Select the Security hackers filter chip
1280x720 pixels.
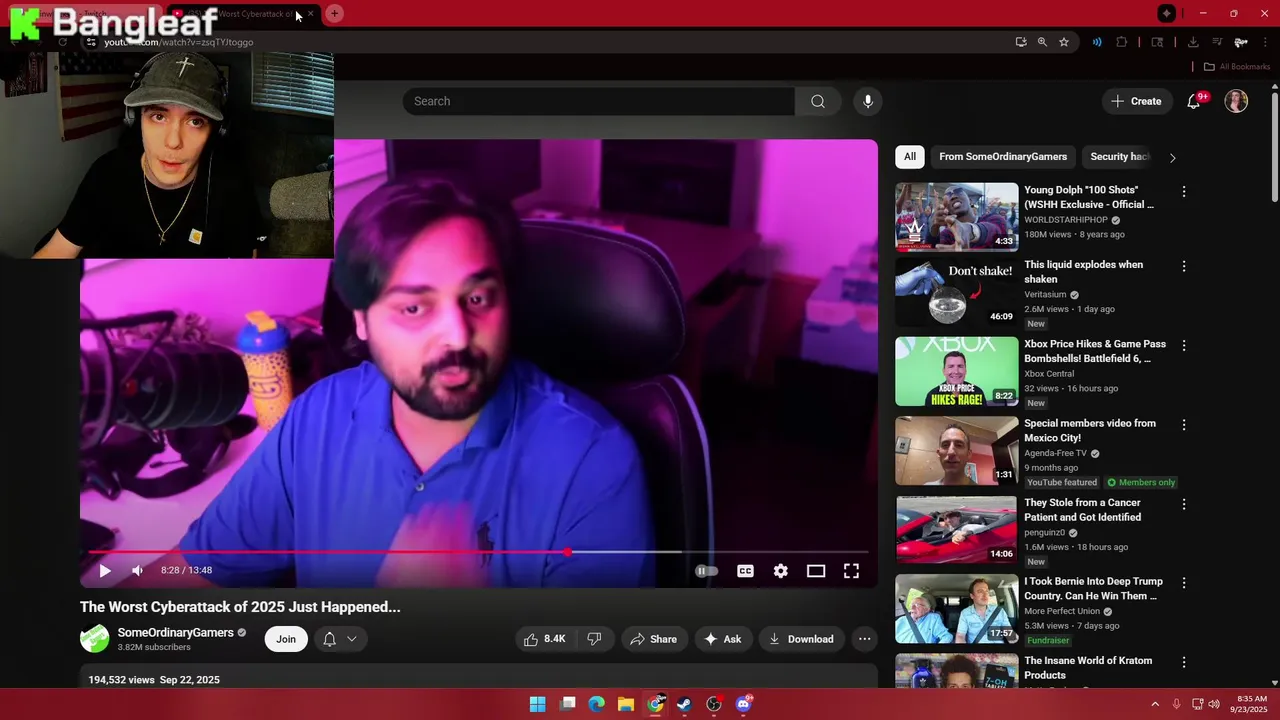point(1120,157)
